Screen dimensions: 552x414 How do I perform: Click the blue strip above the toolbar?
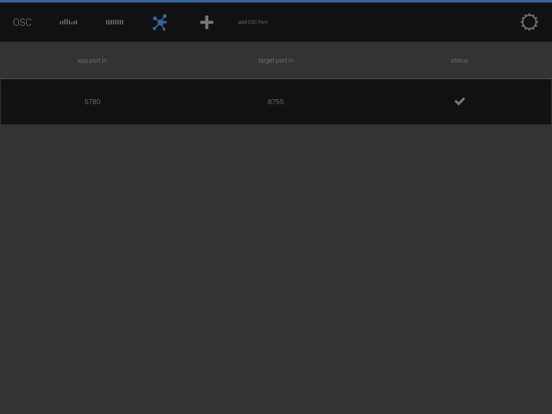click(276, 1)
